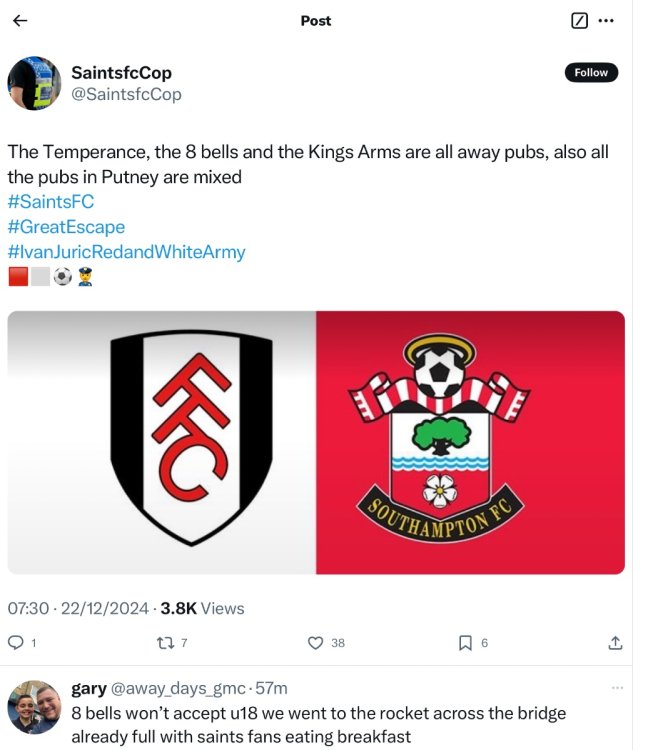Follow the SaintsfcCop account
This screenshot has width=653, height=750.
591,72
